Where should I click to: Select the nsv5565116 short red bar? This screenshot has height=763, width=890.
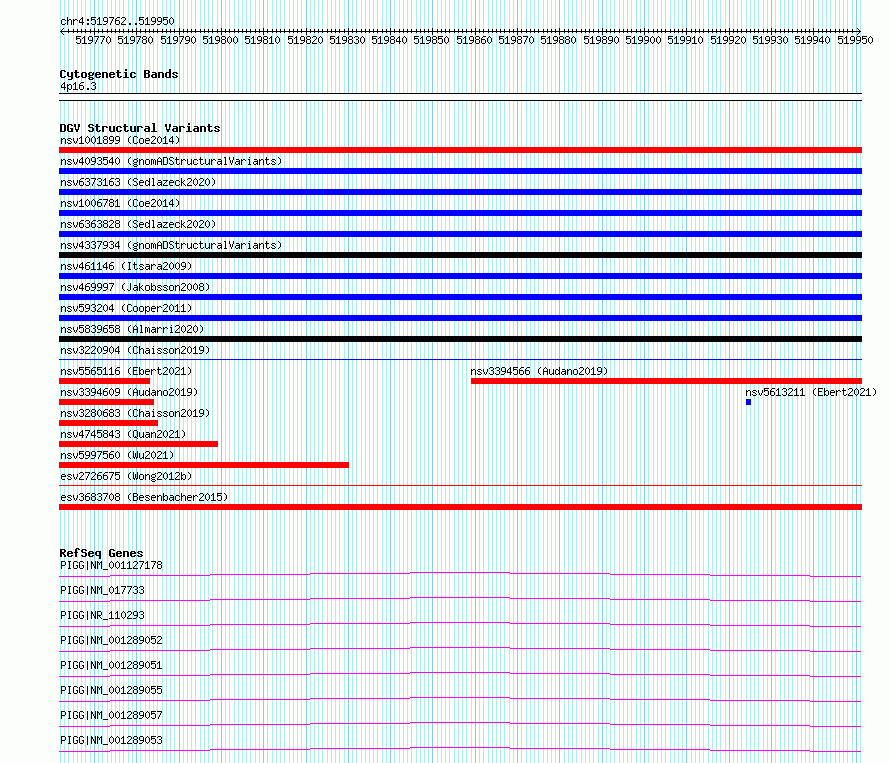click(x=104, y=381)
